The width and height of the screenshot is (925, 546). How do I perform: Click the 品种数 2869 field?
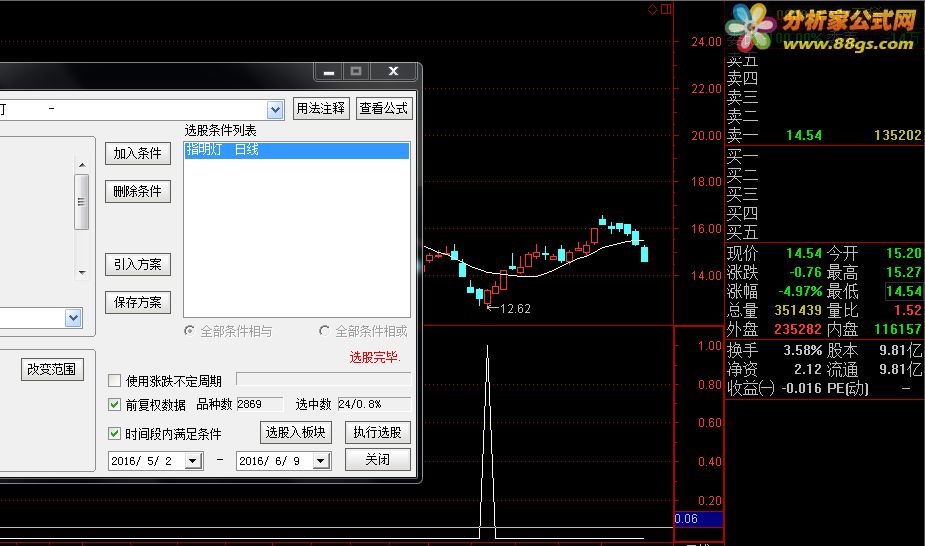point(260,404)
